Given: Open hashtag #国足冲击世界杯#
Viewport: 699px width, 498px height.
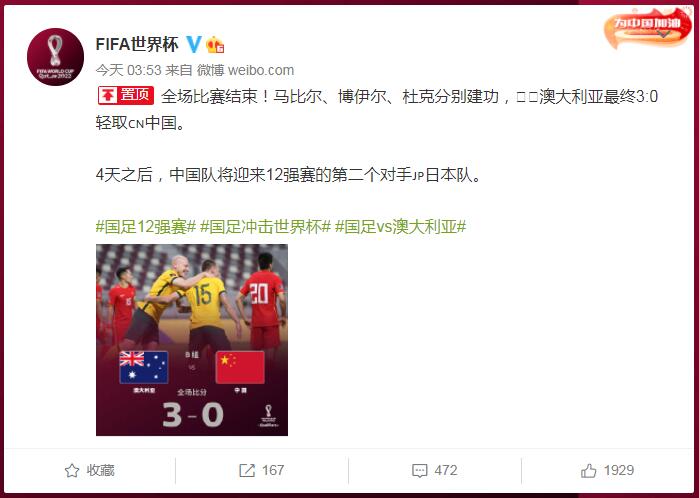Looking at the screenshot, I should [x=266, y=227].
